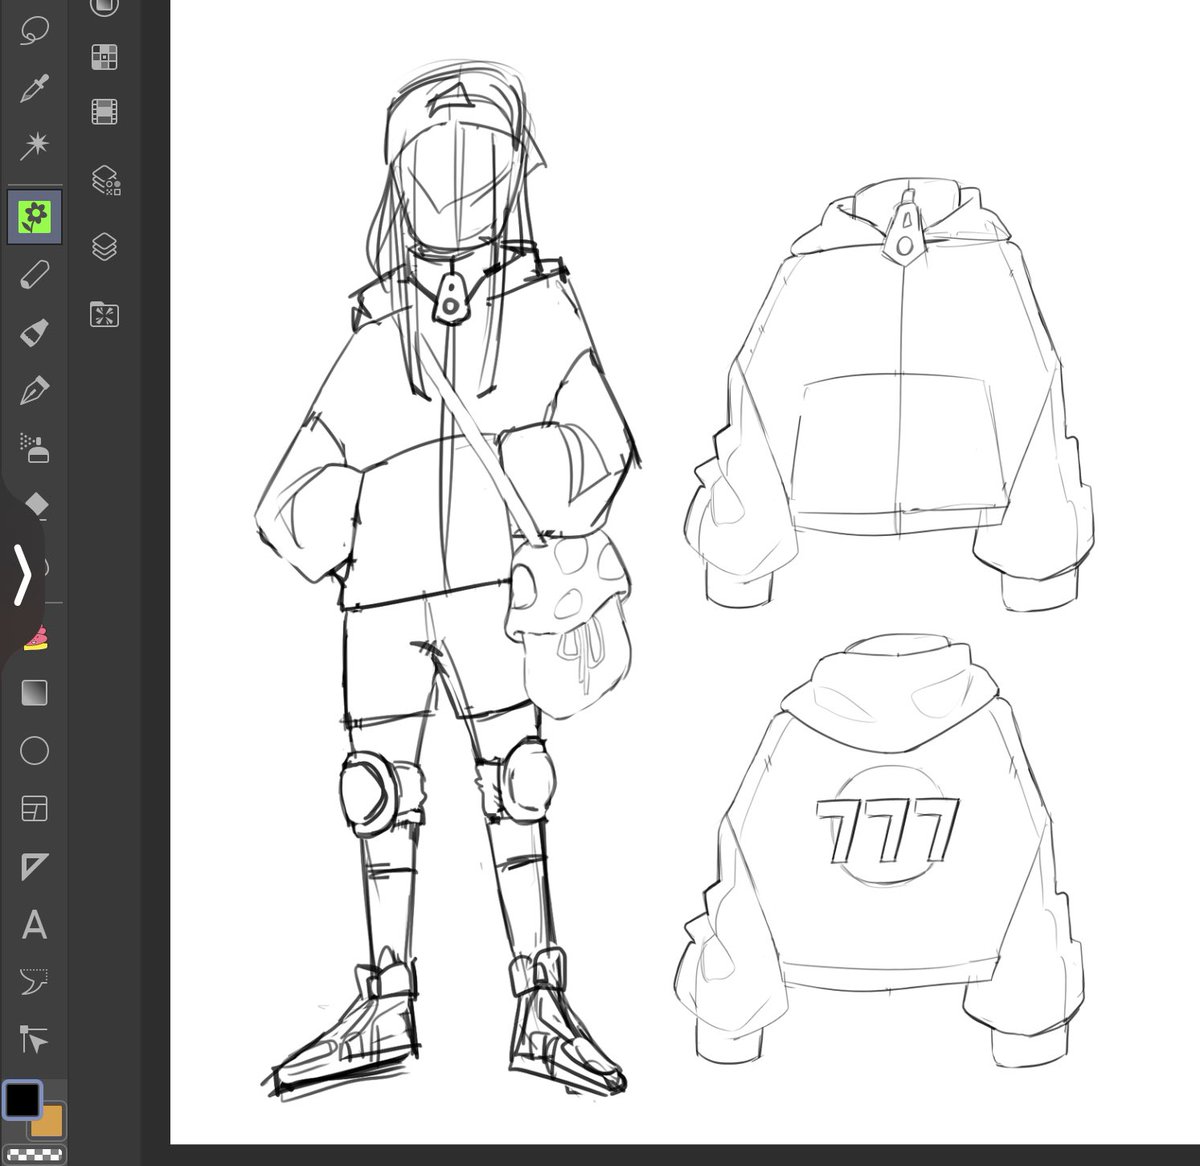
Task: Select the Text tool
Action: [x=36, y=926]
